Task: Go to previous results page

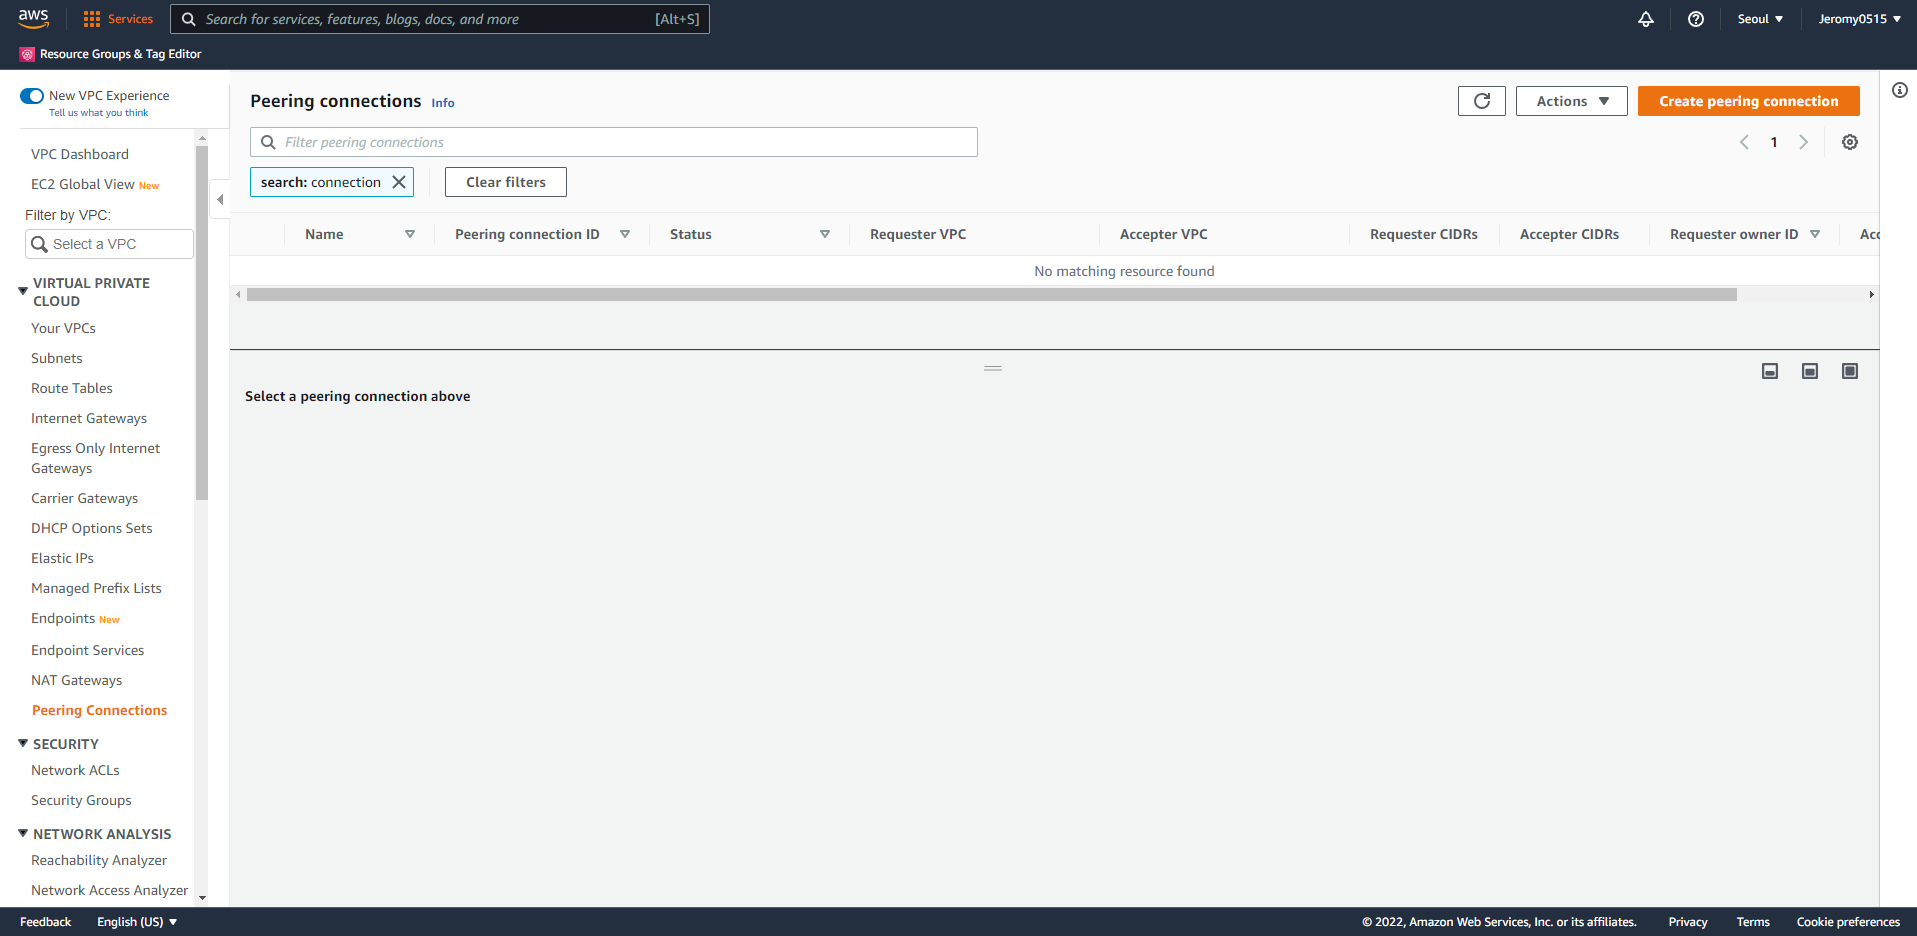Action: (1744, 142)
